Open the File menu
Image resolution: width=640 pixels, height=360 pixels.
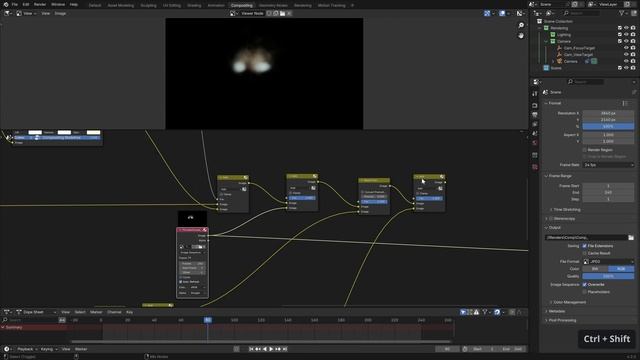tap(15, 4)
